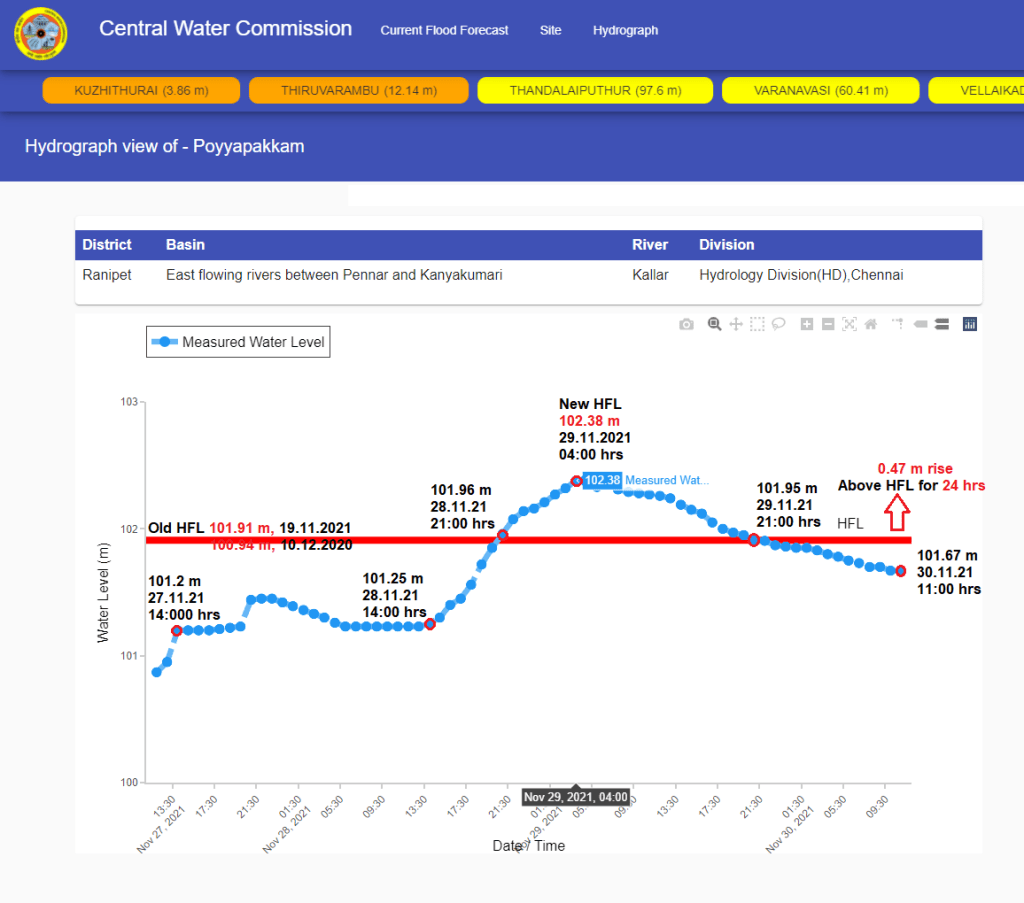
Task: Click the Autoscale chart icon
Action: point(849,324)
